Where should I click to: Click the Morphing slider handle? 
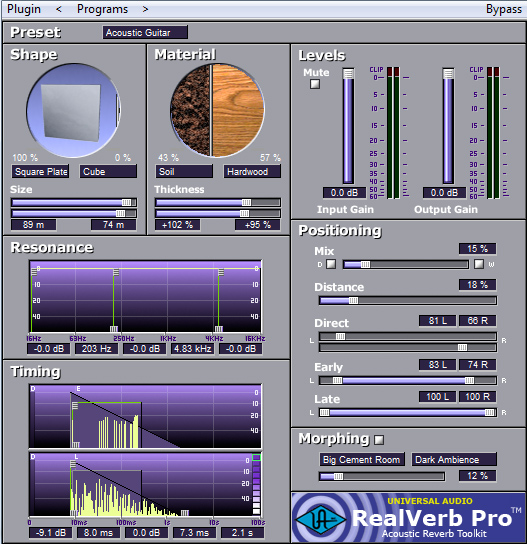[x=338, y=476]
